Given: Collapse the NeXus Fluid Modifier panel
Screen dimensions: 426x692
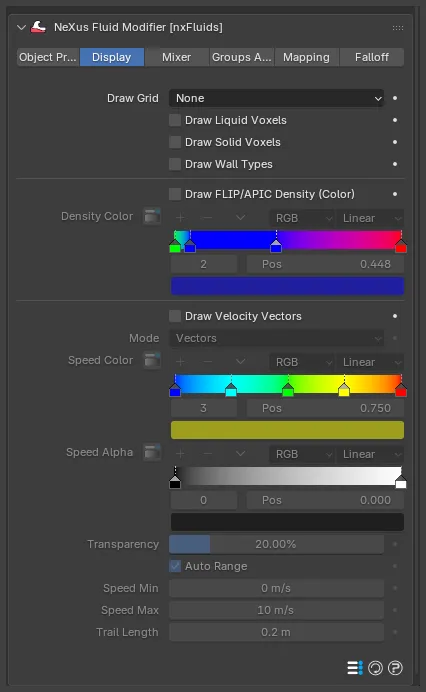Looking at the screenshot, I should click(x=21, y=27).
